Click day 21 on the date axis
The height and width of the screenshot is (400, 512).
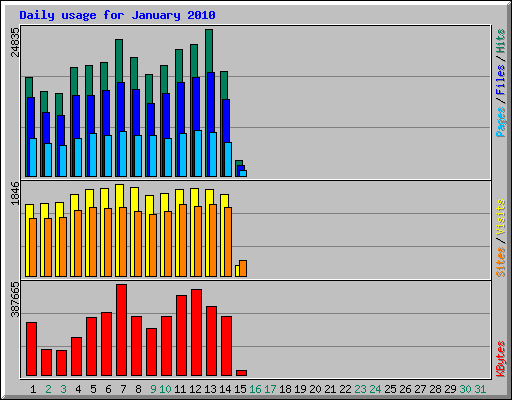[x=330, y=389]
